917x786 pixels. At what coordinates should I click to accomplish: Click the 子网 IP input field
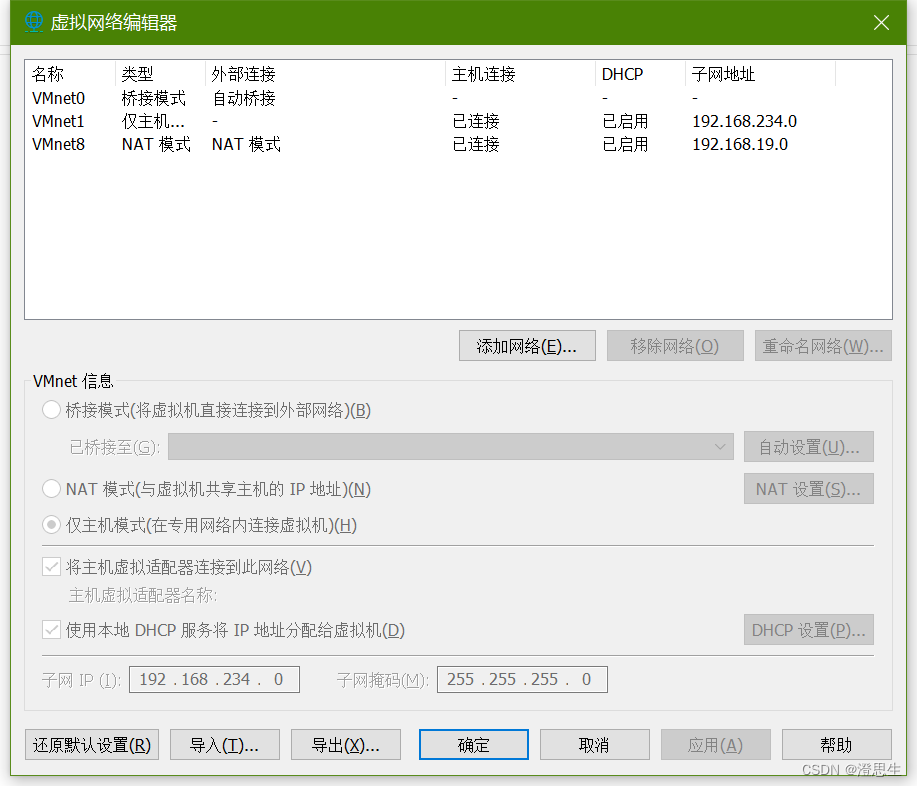pos(214,679)
